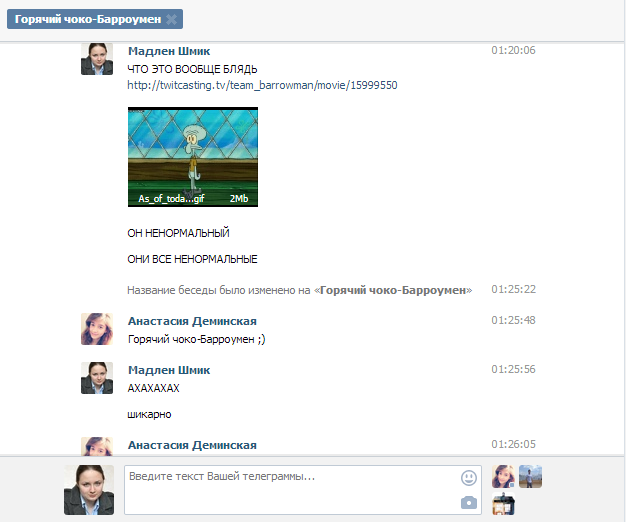Open the As_of_toda...gif Squidward attachment
This screenshot has height=522, width=639.
193,157
